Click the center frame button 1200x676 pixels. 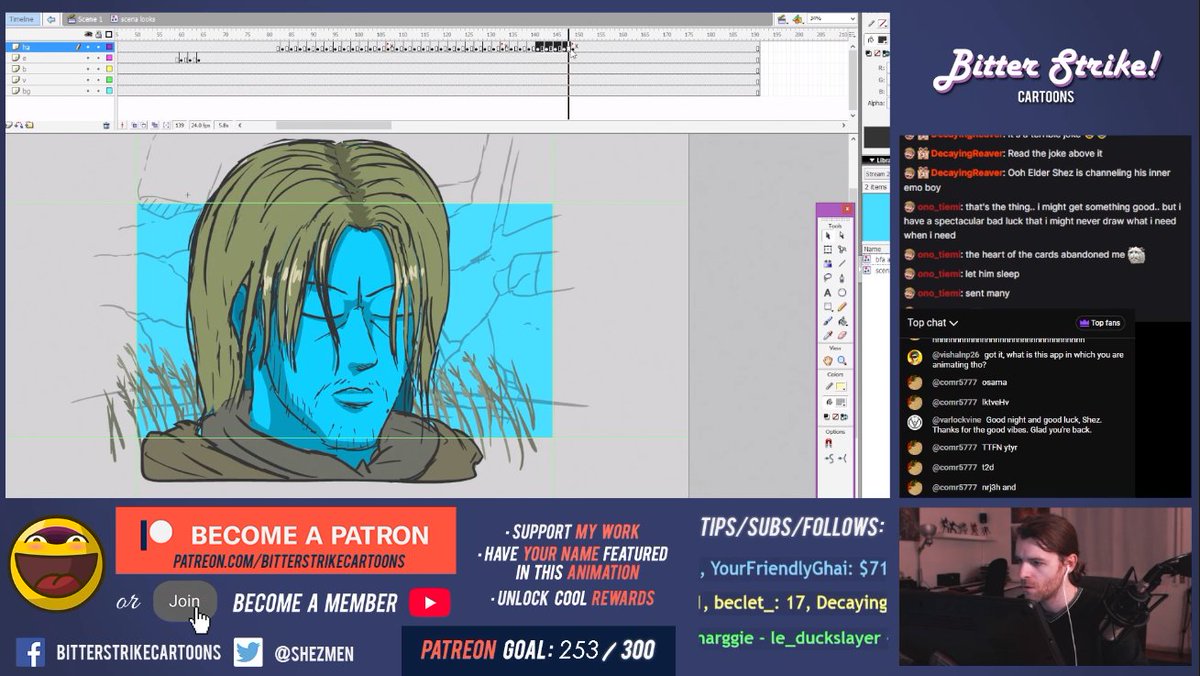pyautogui.click(x=122, y=125)
